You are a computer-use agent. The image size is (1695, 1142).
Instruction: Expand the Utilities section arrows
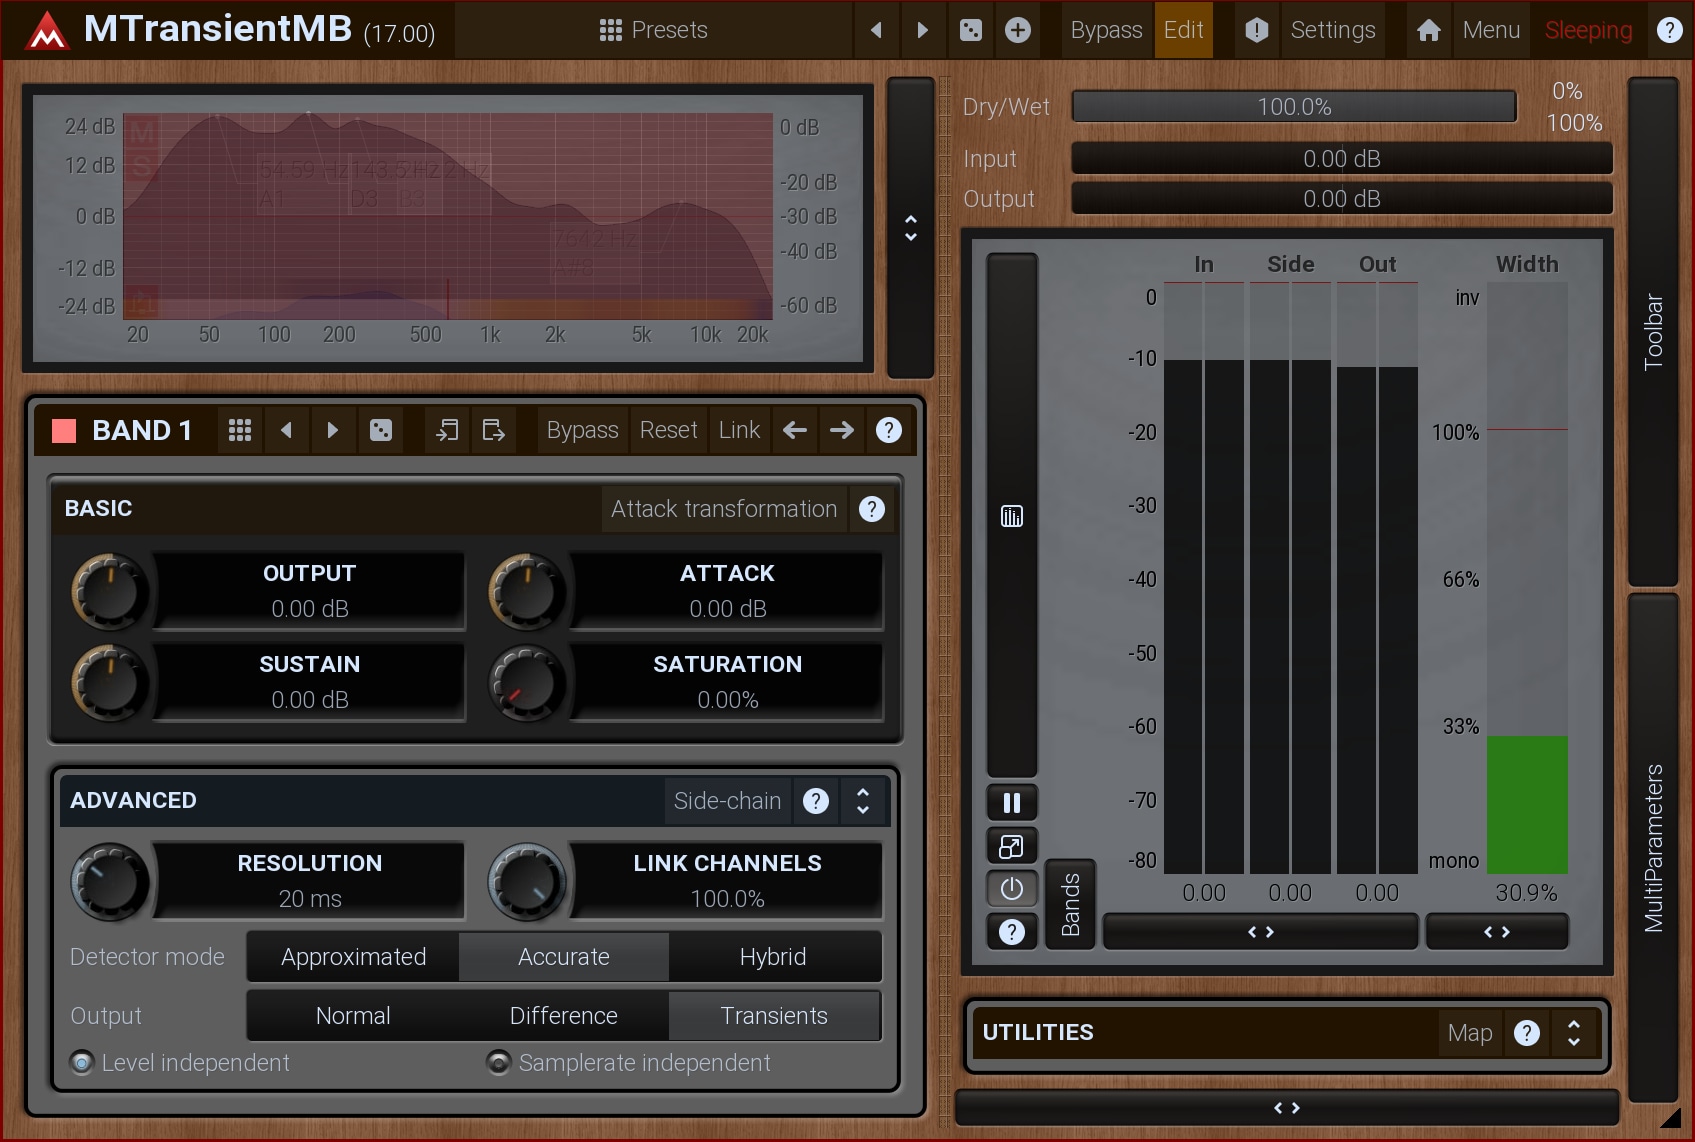(x=1574, y=1033)
